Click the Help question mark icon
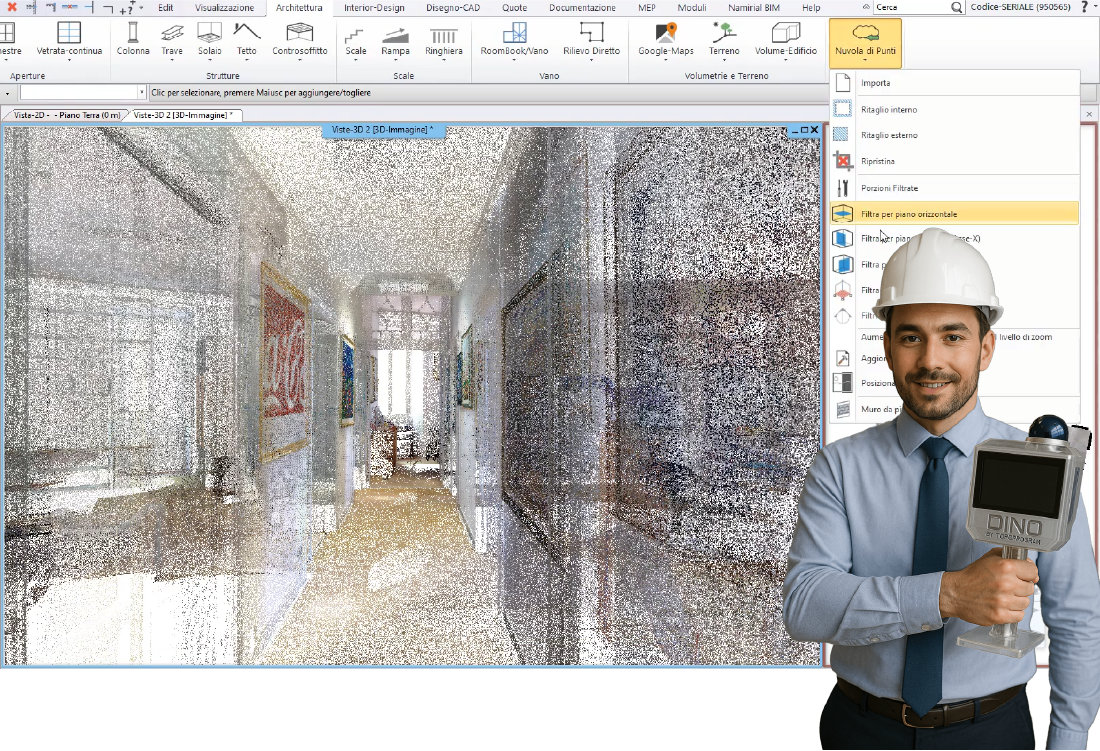Screen dimensions: 1100x751 tap(1084, 7)
